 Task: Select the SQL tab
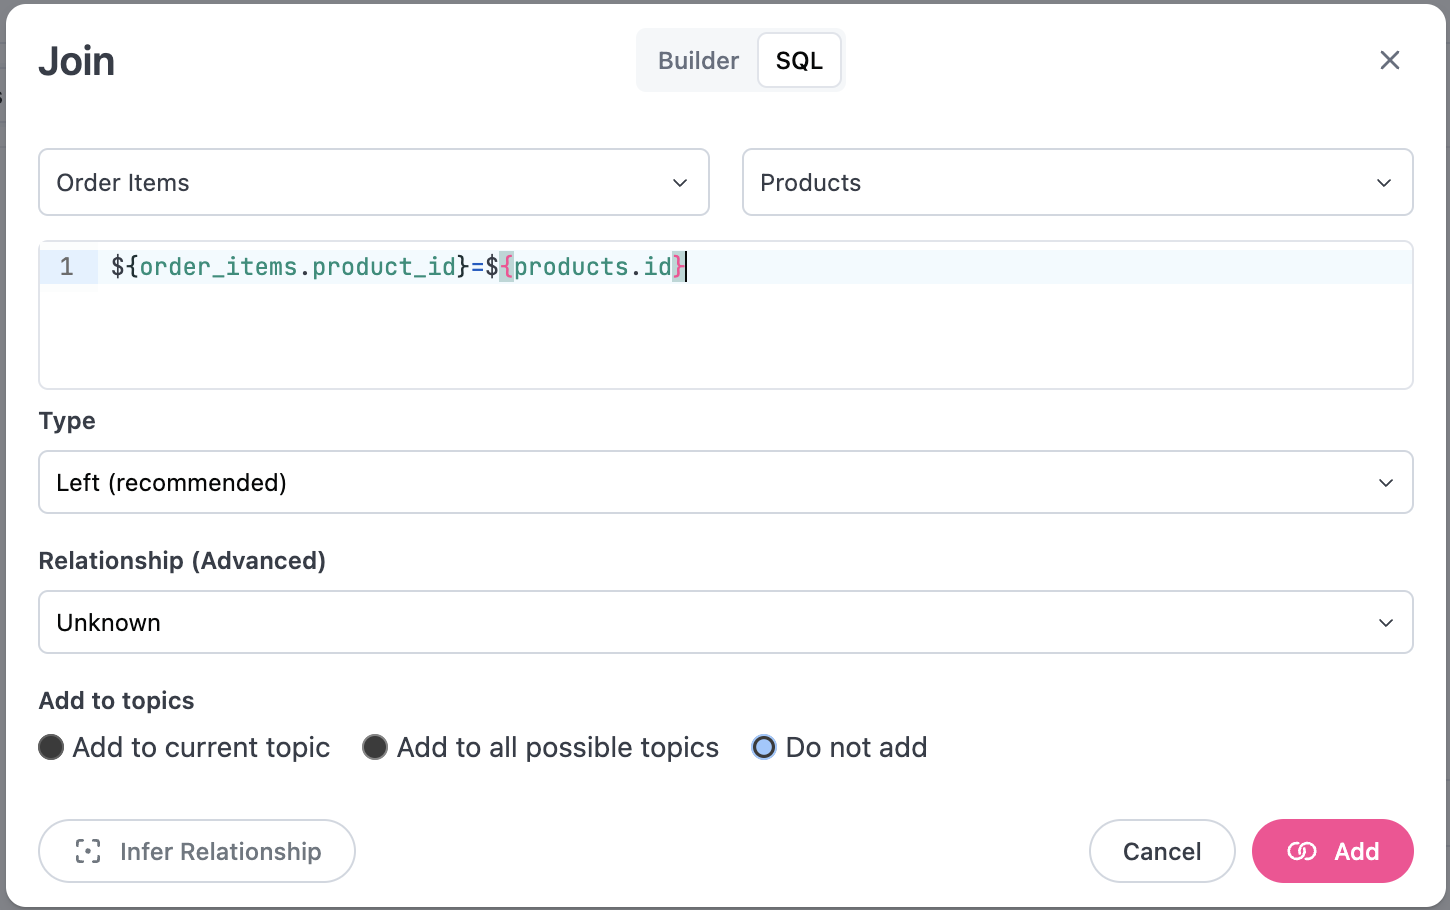coord(799,61)
